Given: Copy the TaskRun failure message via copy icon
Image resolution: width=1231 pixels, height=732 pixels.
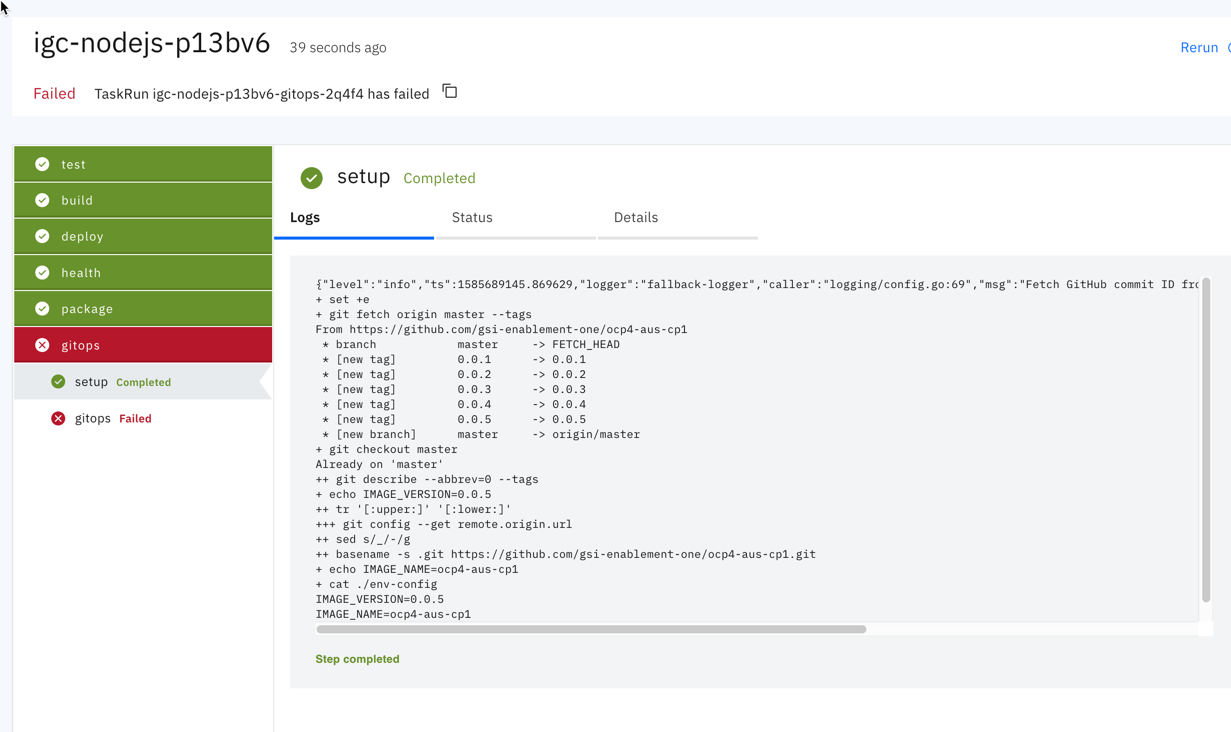Looking at the screenshot, I should pos(449,90).
